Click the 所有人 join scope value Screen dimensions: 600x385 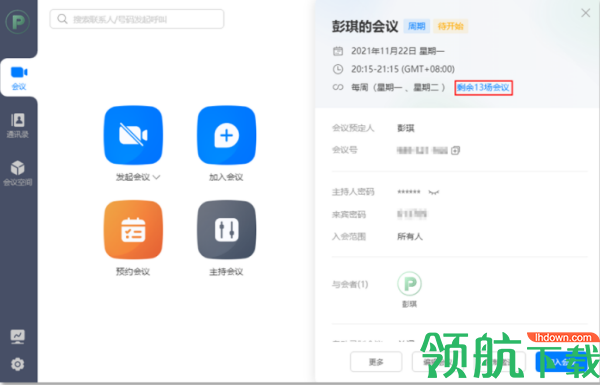409,237
